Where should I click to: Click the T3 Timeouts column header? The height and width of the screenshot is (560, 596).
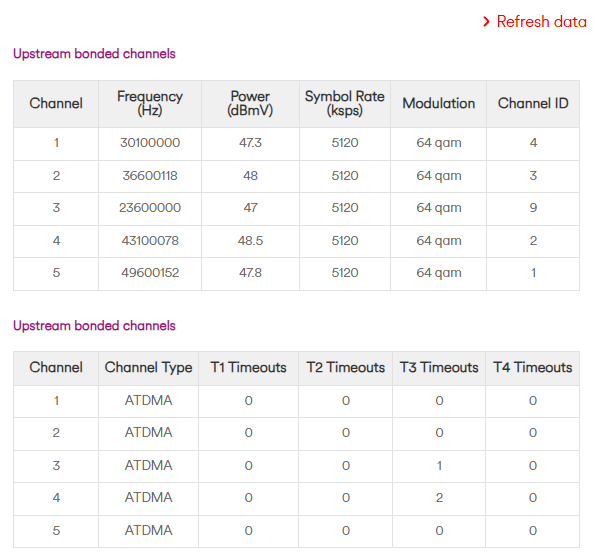(x=439, y=368)
